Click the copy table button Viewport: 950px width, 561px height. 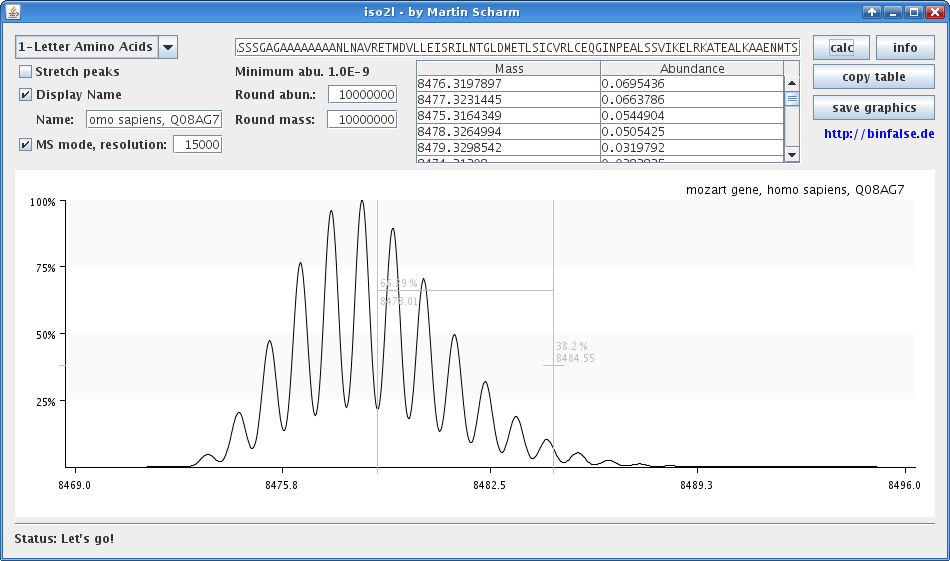click(873, 77)
